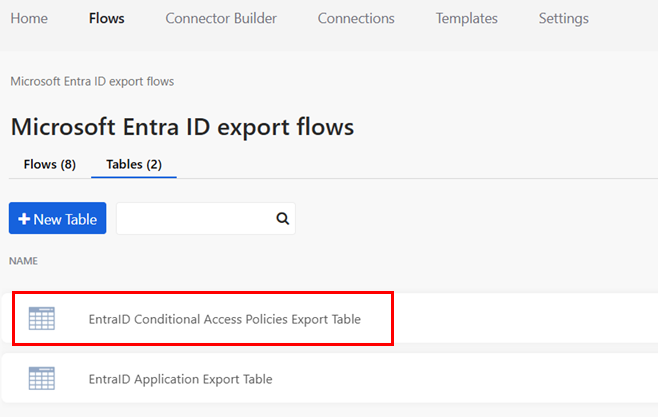Open the Templates navigation item
The width and height of the screenshot is (658, 417).
point(466,18)
